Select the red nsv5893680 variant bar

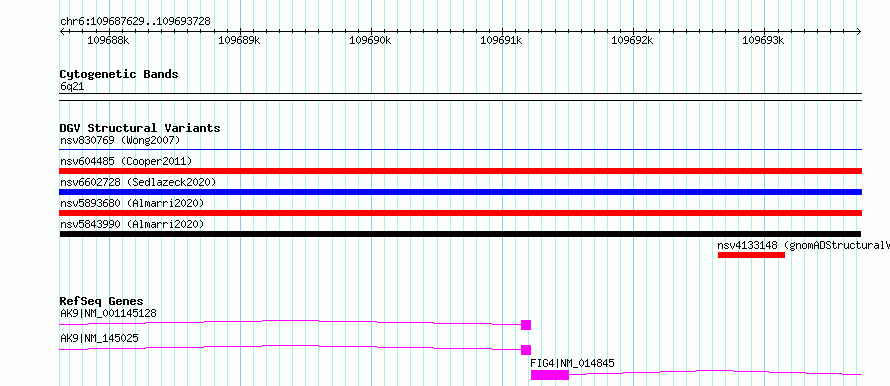[460, 213]
